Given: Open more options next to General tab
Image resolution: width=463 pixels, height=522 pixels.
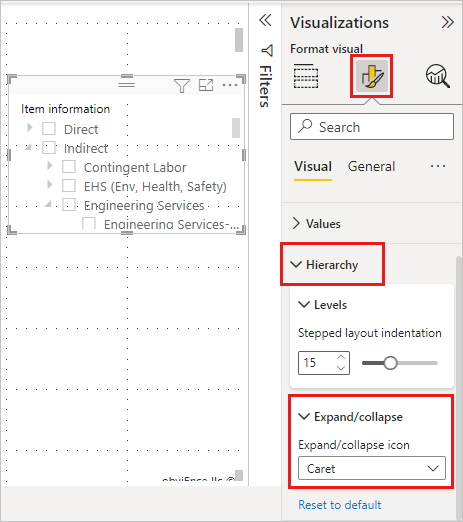Looking at the screenshot, I should (x=438, y=166).
